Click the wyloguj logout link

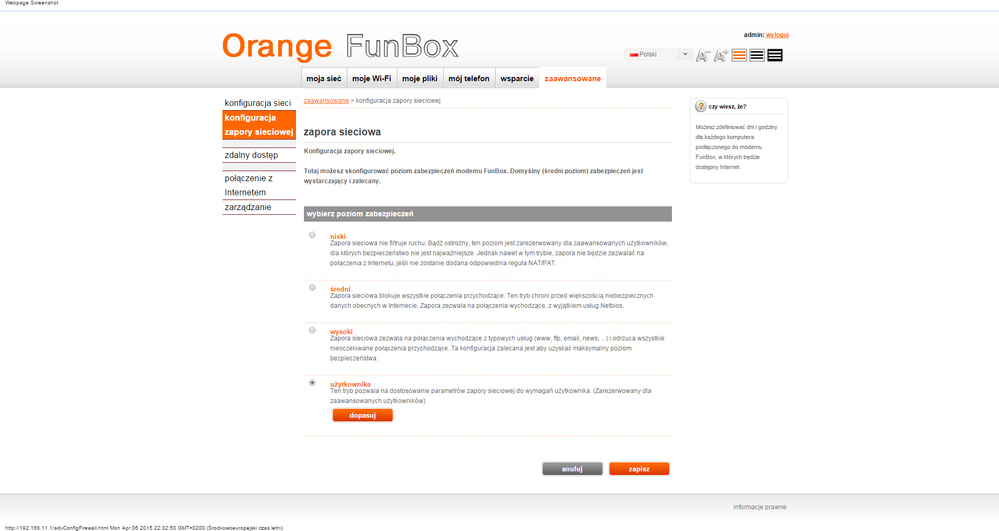777,35
